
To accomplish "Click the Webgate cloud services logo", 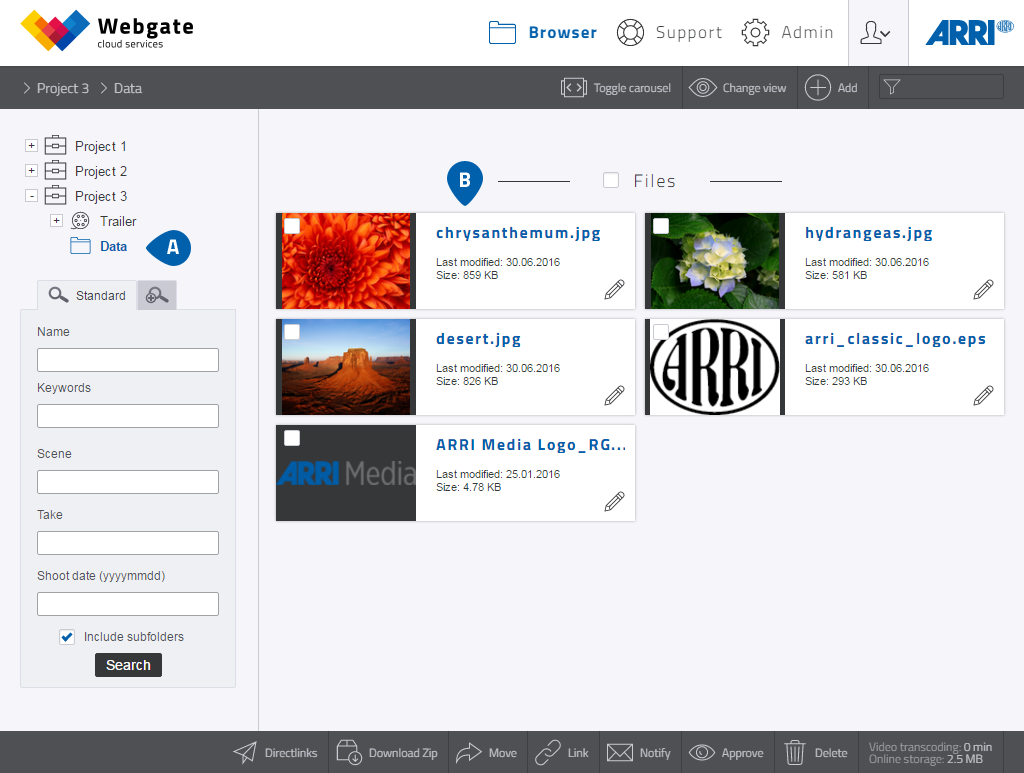I will pos(107,31).
